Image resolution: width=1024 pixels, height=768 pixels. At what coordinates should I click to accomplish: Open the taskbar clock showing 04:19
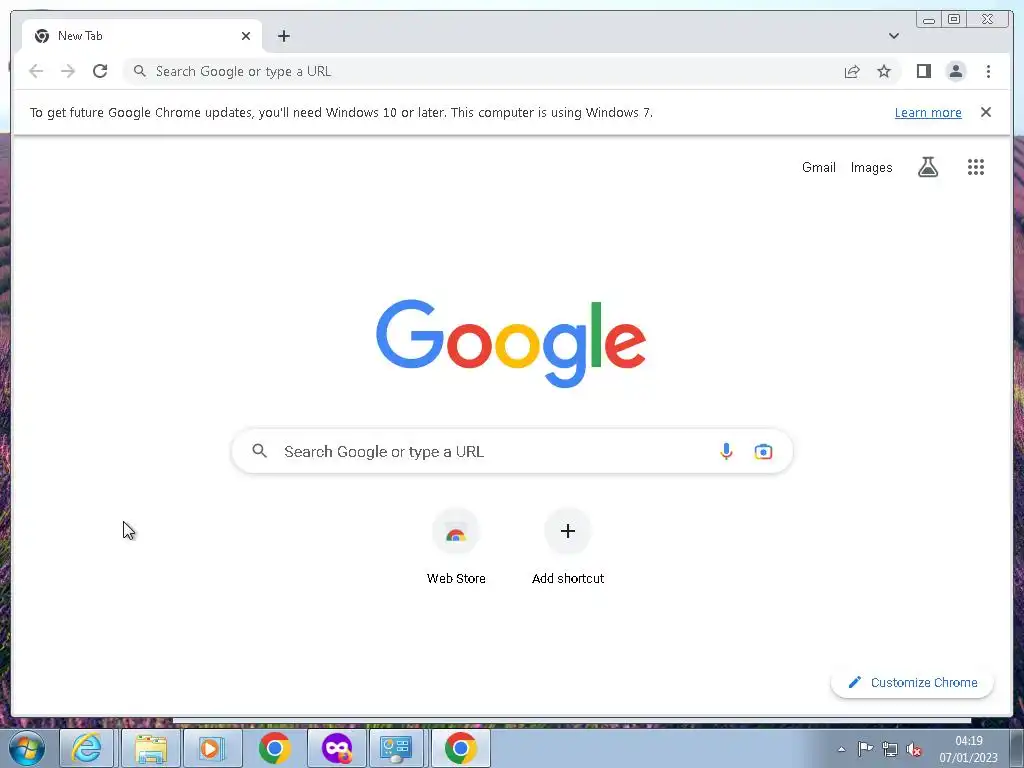pyautogui.click(x=968, y=749)
